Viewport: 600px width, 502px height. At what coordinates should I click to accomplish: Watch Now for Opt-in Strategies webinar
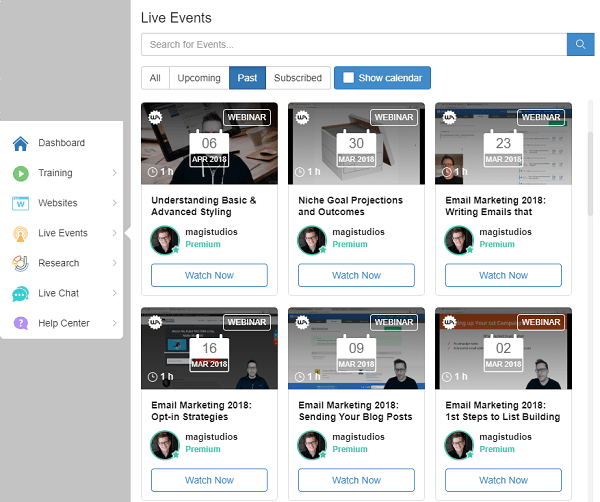point(209,480)
